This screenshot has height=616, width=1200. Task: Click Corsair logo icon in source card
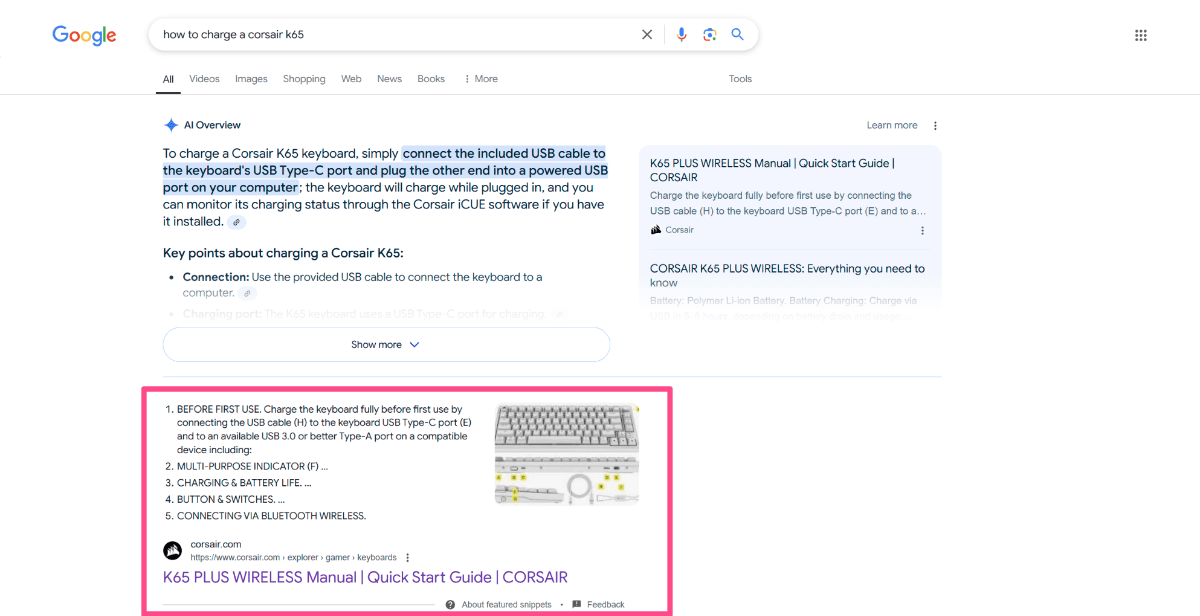pyautogui.click(x=656, y=230)
